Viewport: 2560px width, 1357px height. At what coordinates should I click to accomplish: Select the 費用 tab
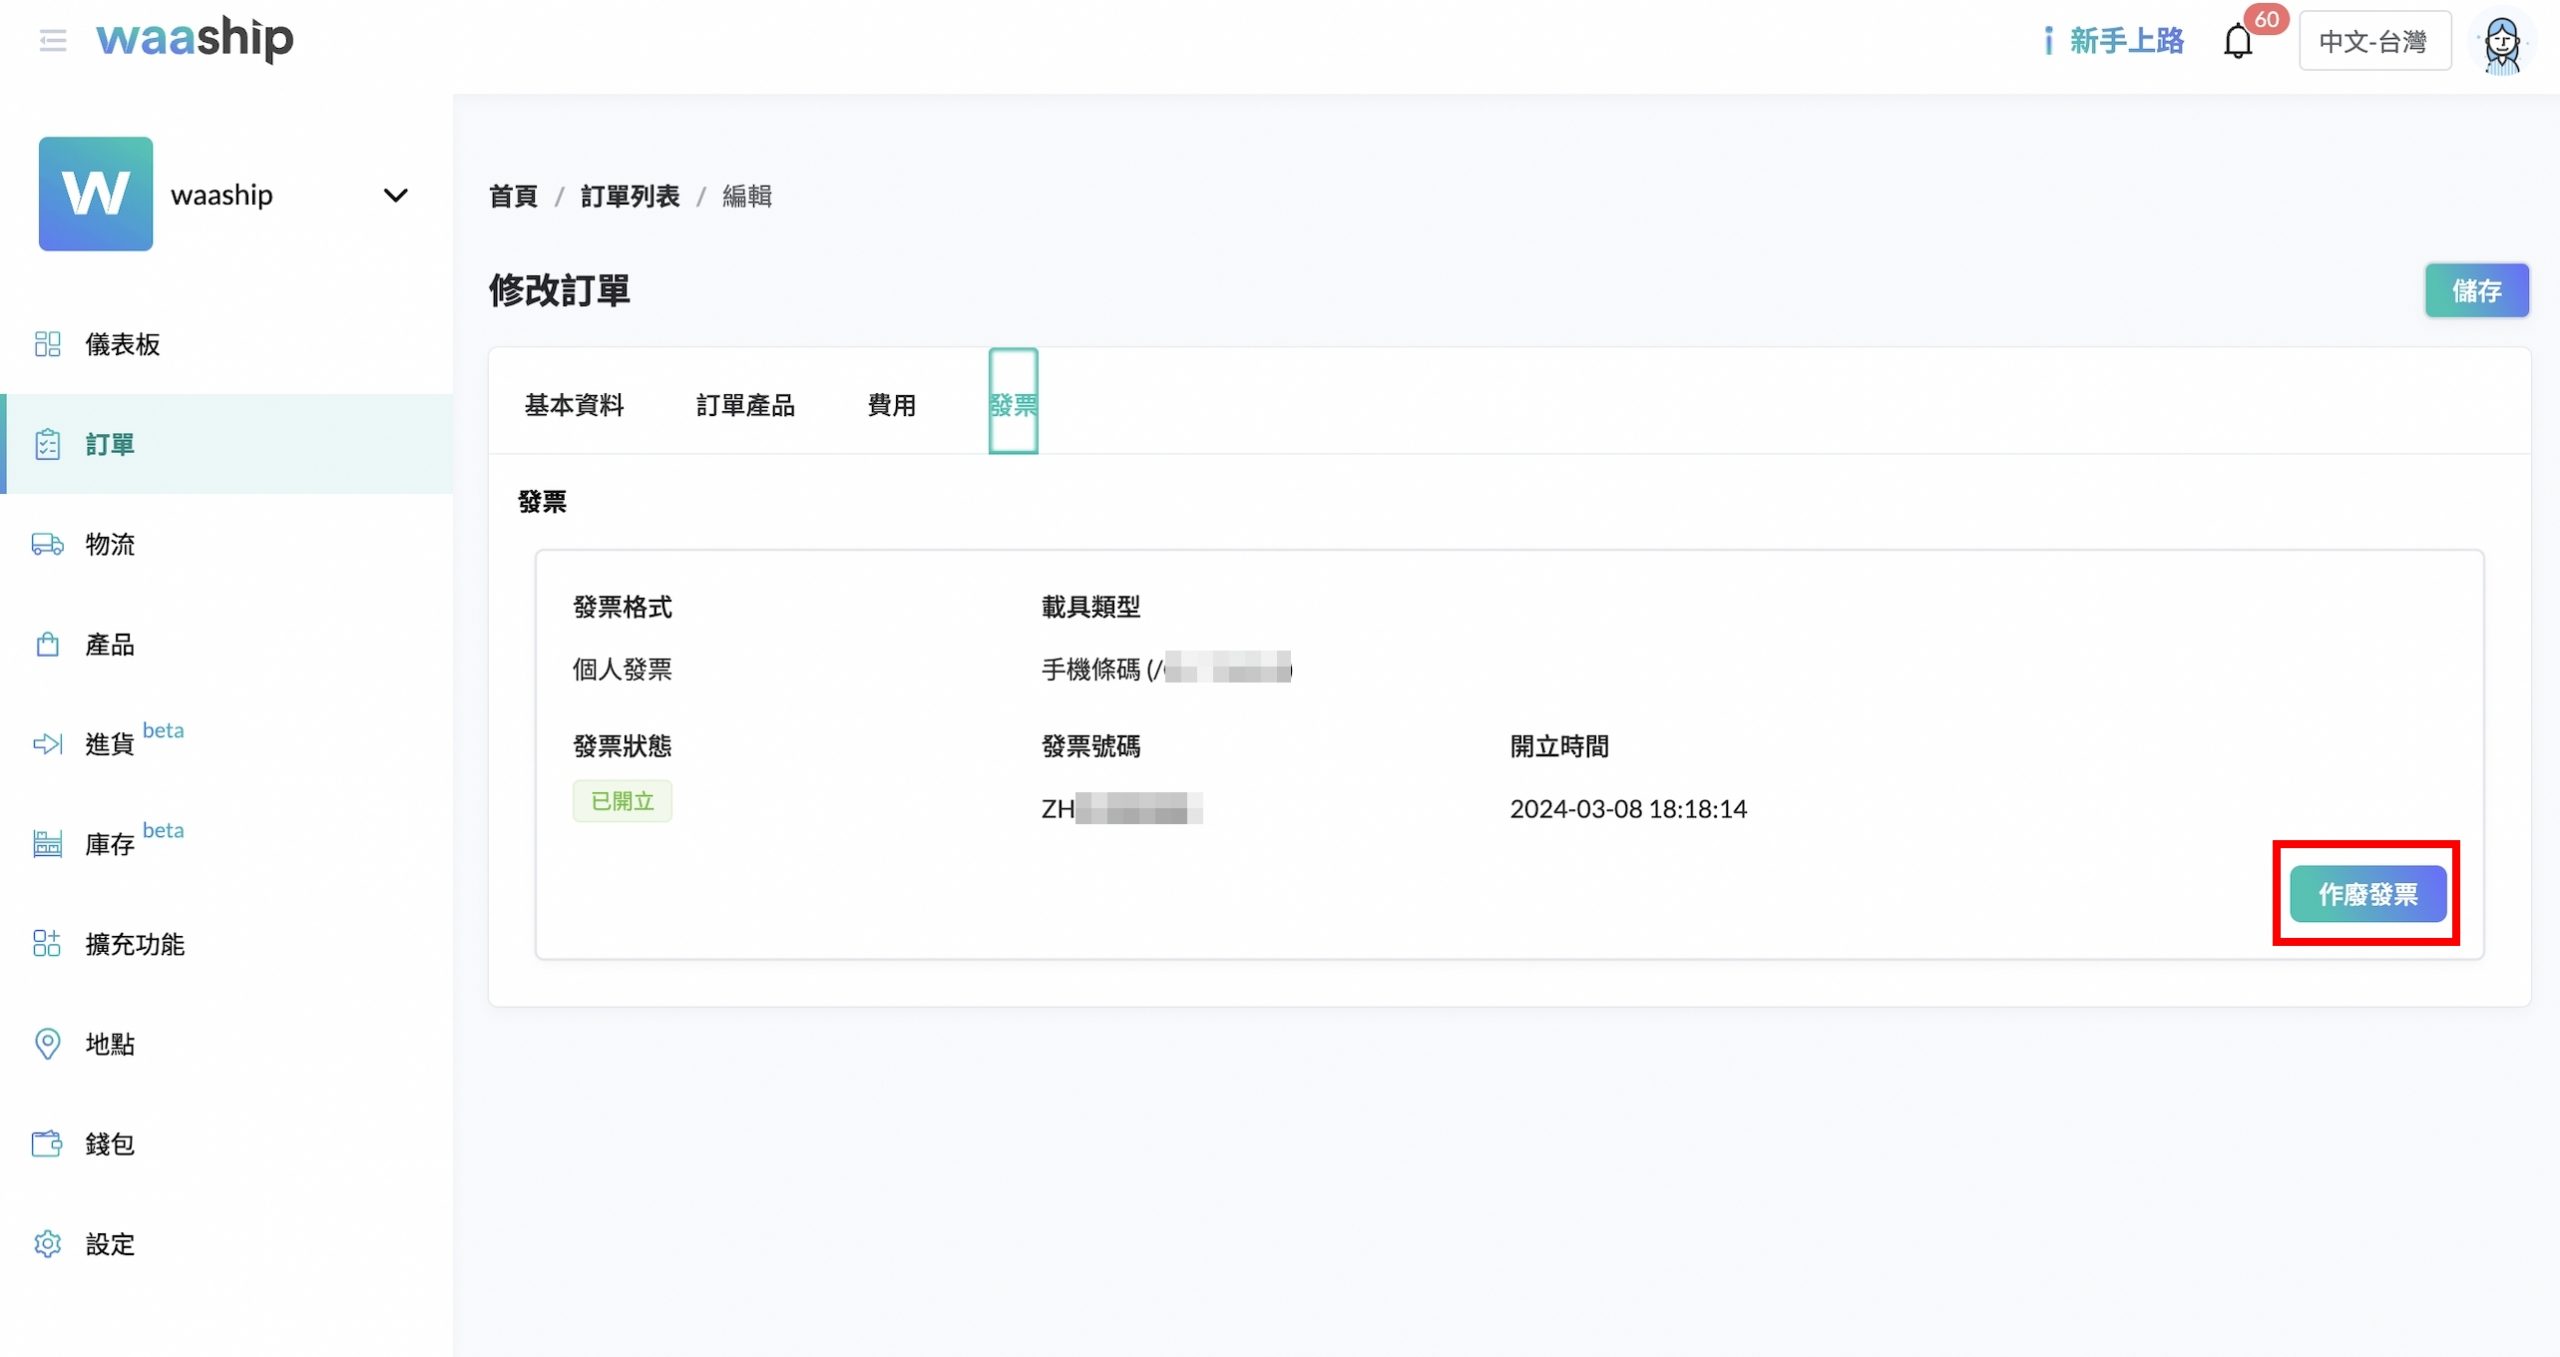[x=891, y=405]
